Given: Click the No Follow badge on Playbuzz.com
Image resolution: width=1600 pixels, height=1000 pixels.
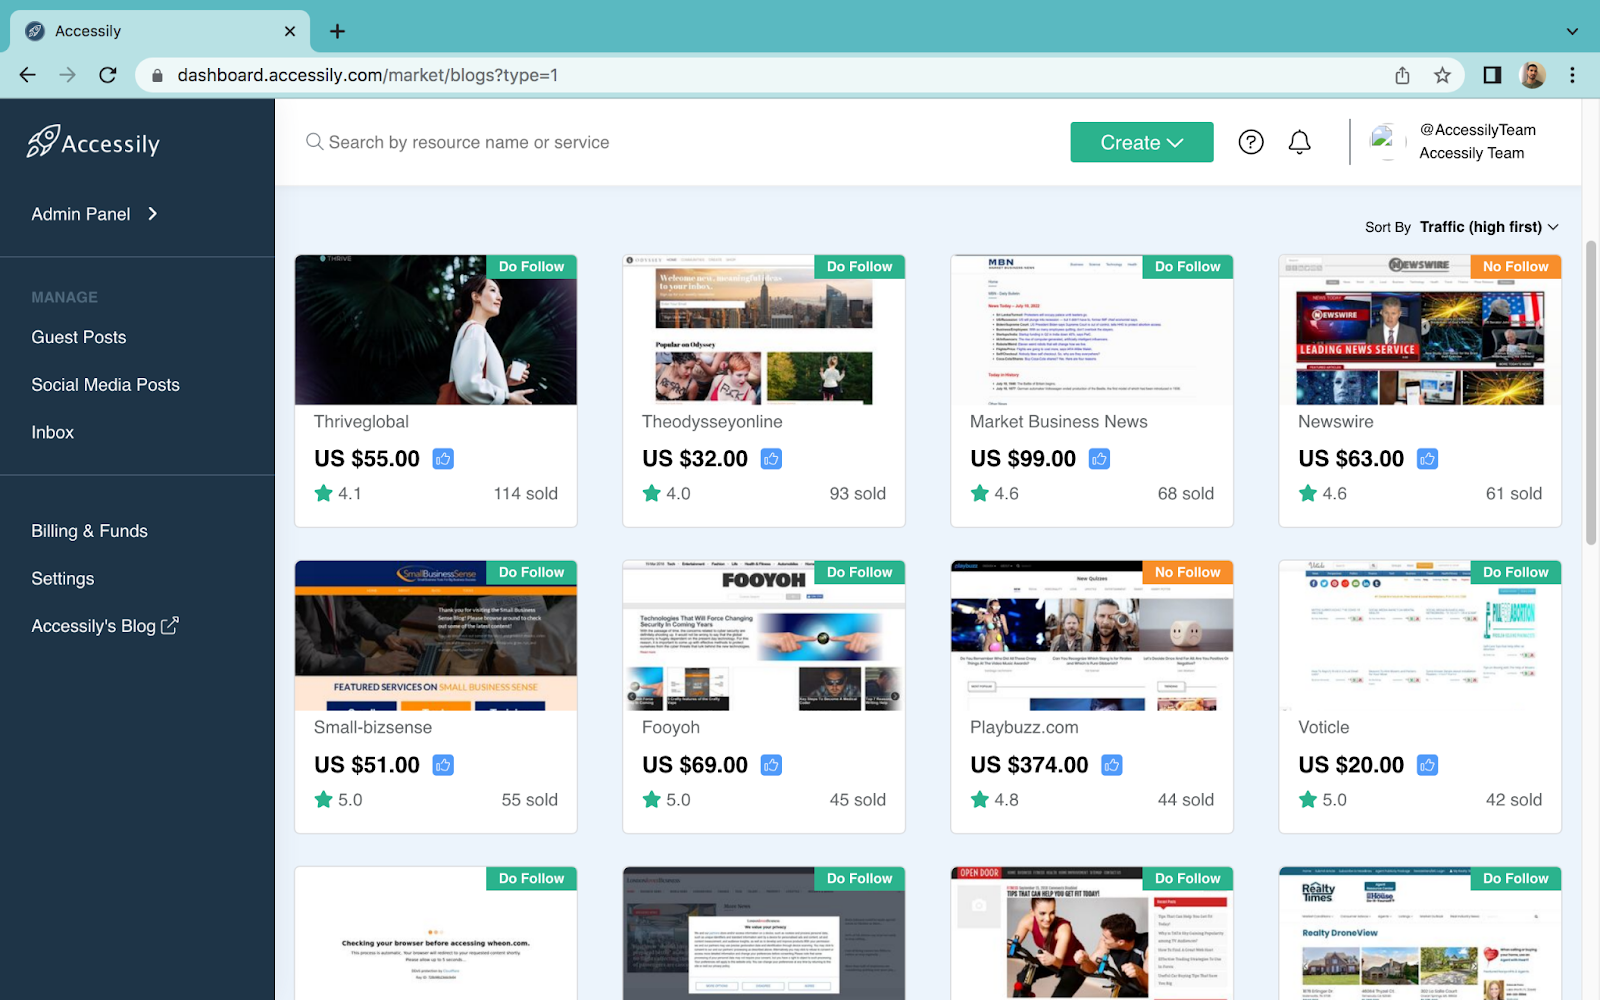Looking at the screenshot, I should (x=1187, y=573).
